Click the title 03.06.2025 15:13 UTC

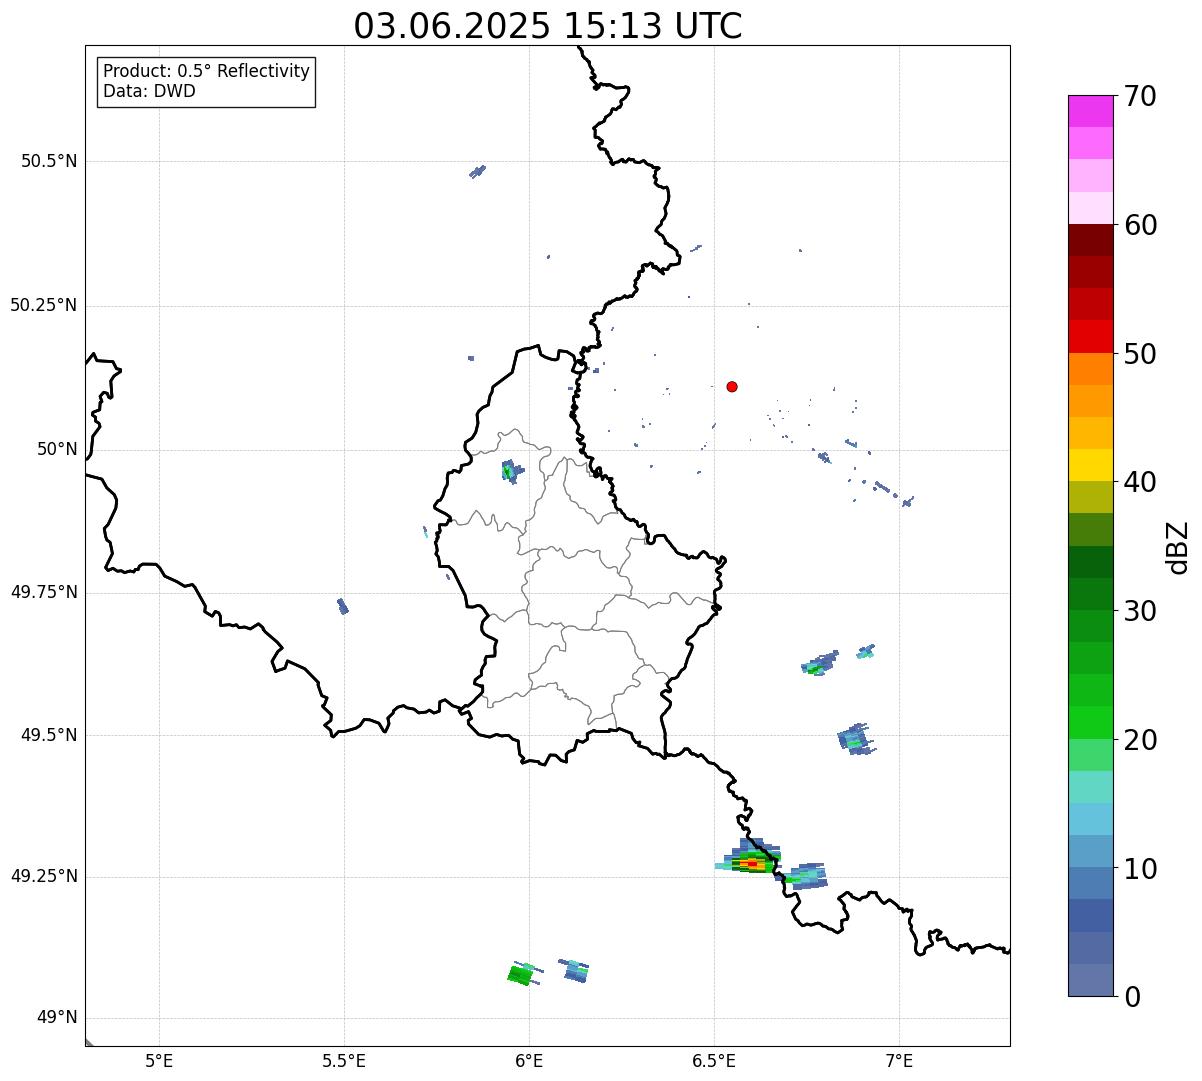coord(548,26)
